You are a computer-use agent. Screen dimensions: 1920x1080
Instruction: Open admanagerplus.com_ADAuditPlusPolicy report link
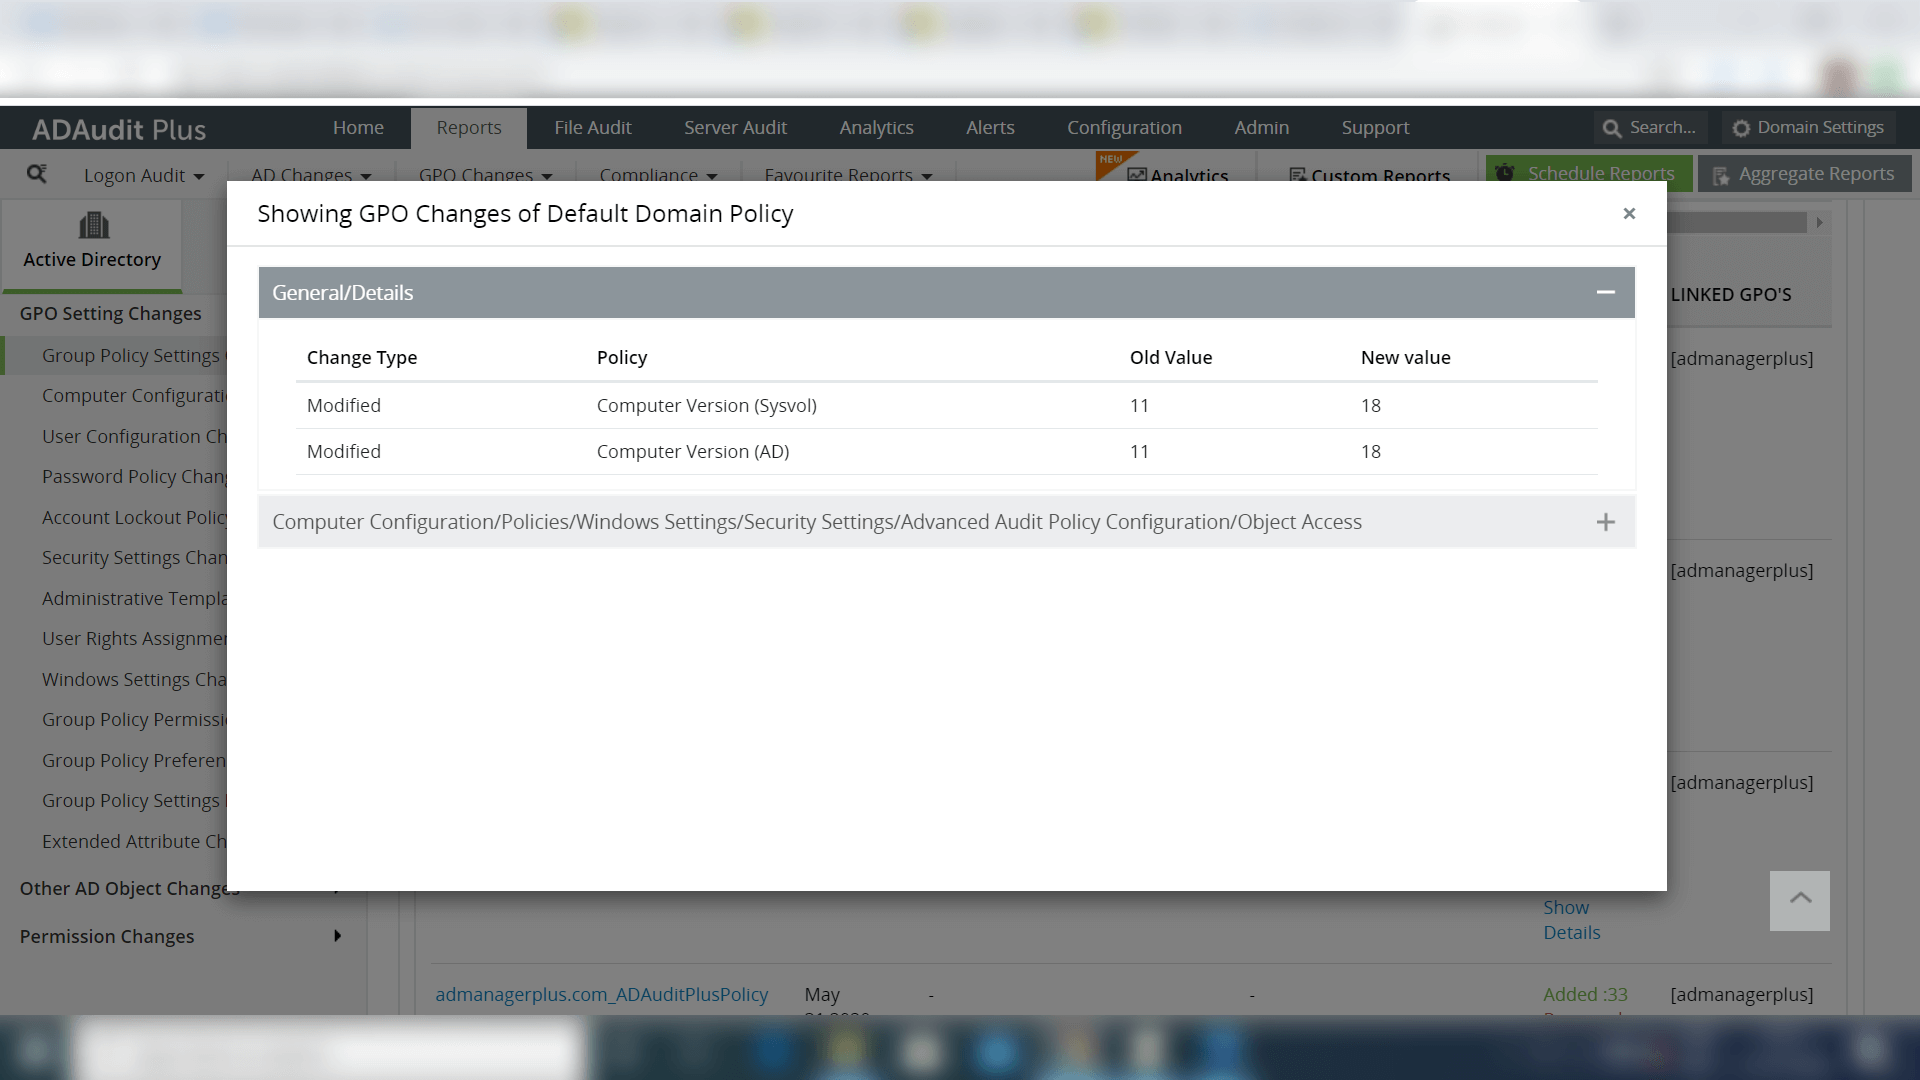[x=601, y=994]
